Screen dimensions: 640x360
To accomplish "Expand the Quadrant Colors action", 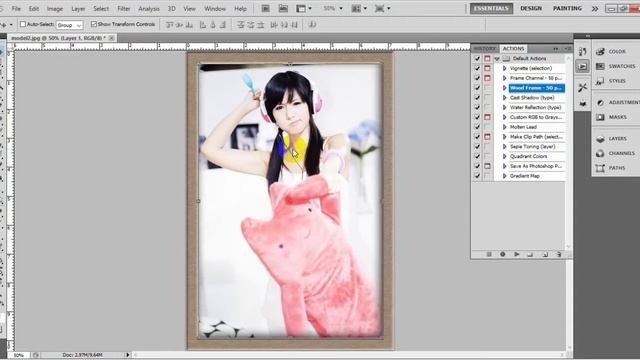I will 504,156.
